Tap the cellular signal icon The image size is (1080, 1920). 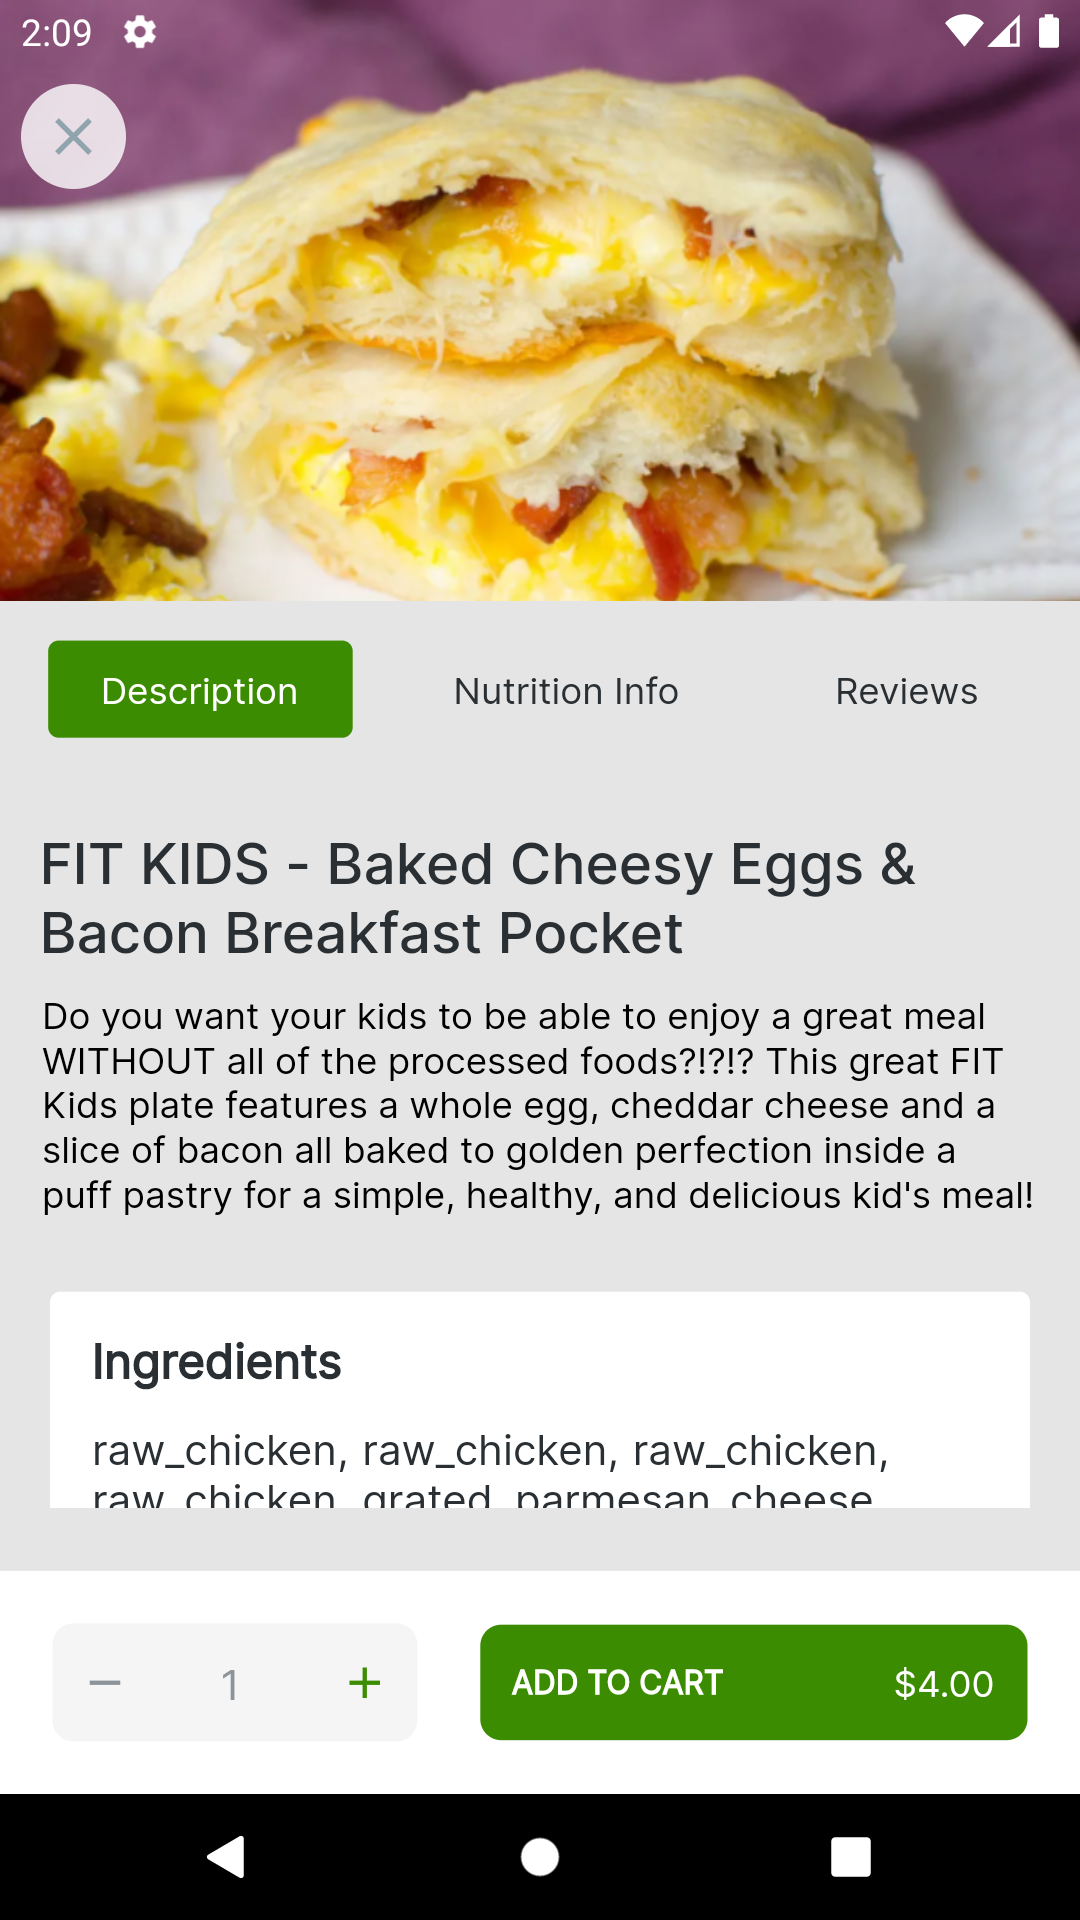click(x=1004, y=32)
